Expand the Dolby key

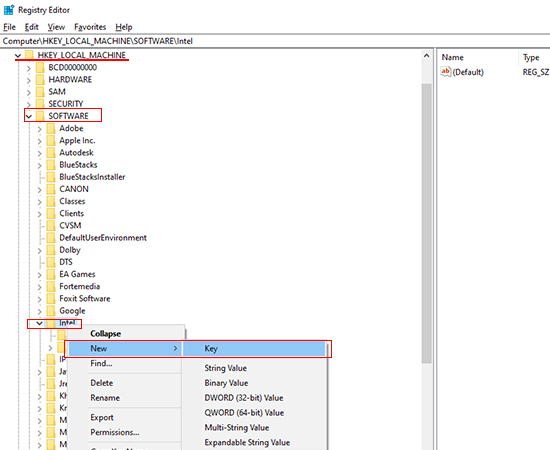pos(39,250)
